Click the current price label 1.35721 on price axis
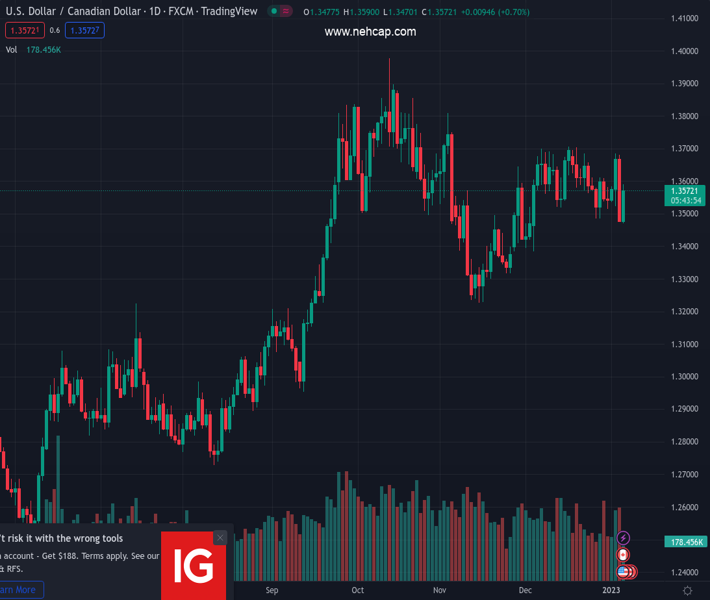 click(685, 196)
